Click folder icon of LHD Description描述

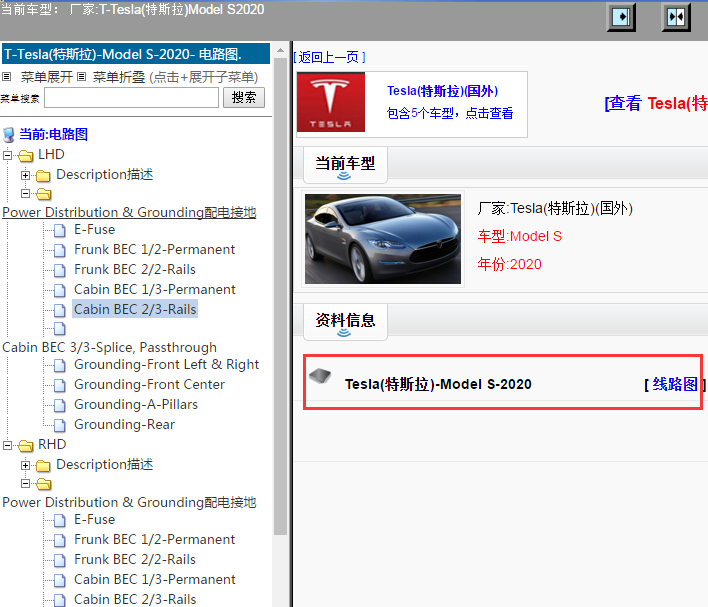pos(43,175)
